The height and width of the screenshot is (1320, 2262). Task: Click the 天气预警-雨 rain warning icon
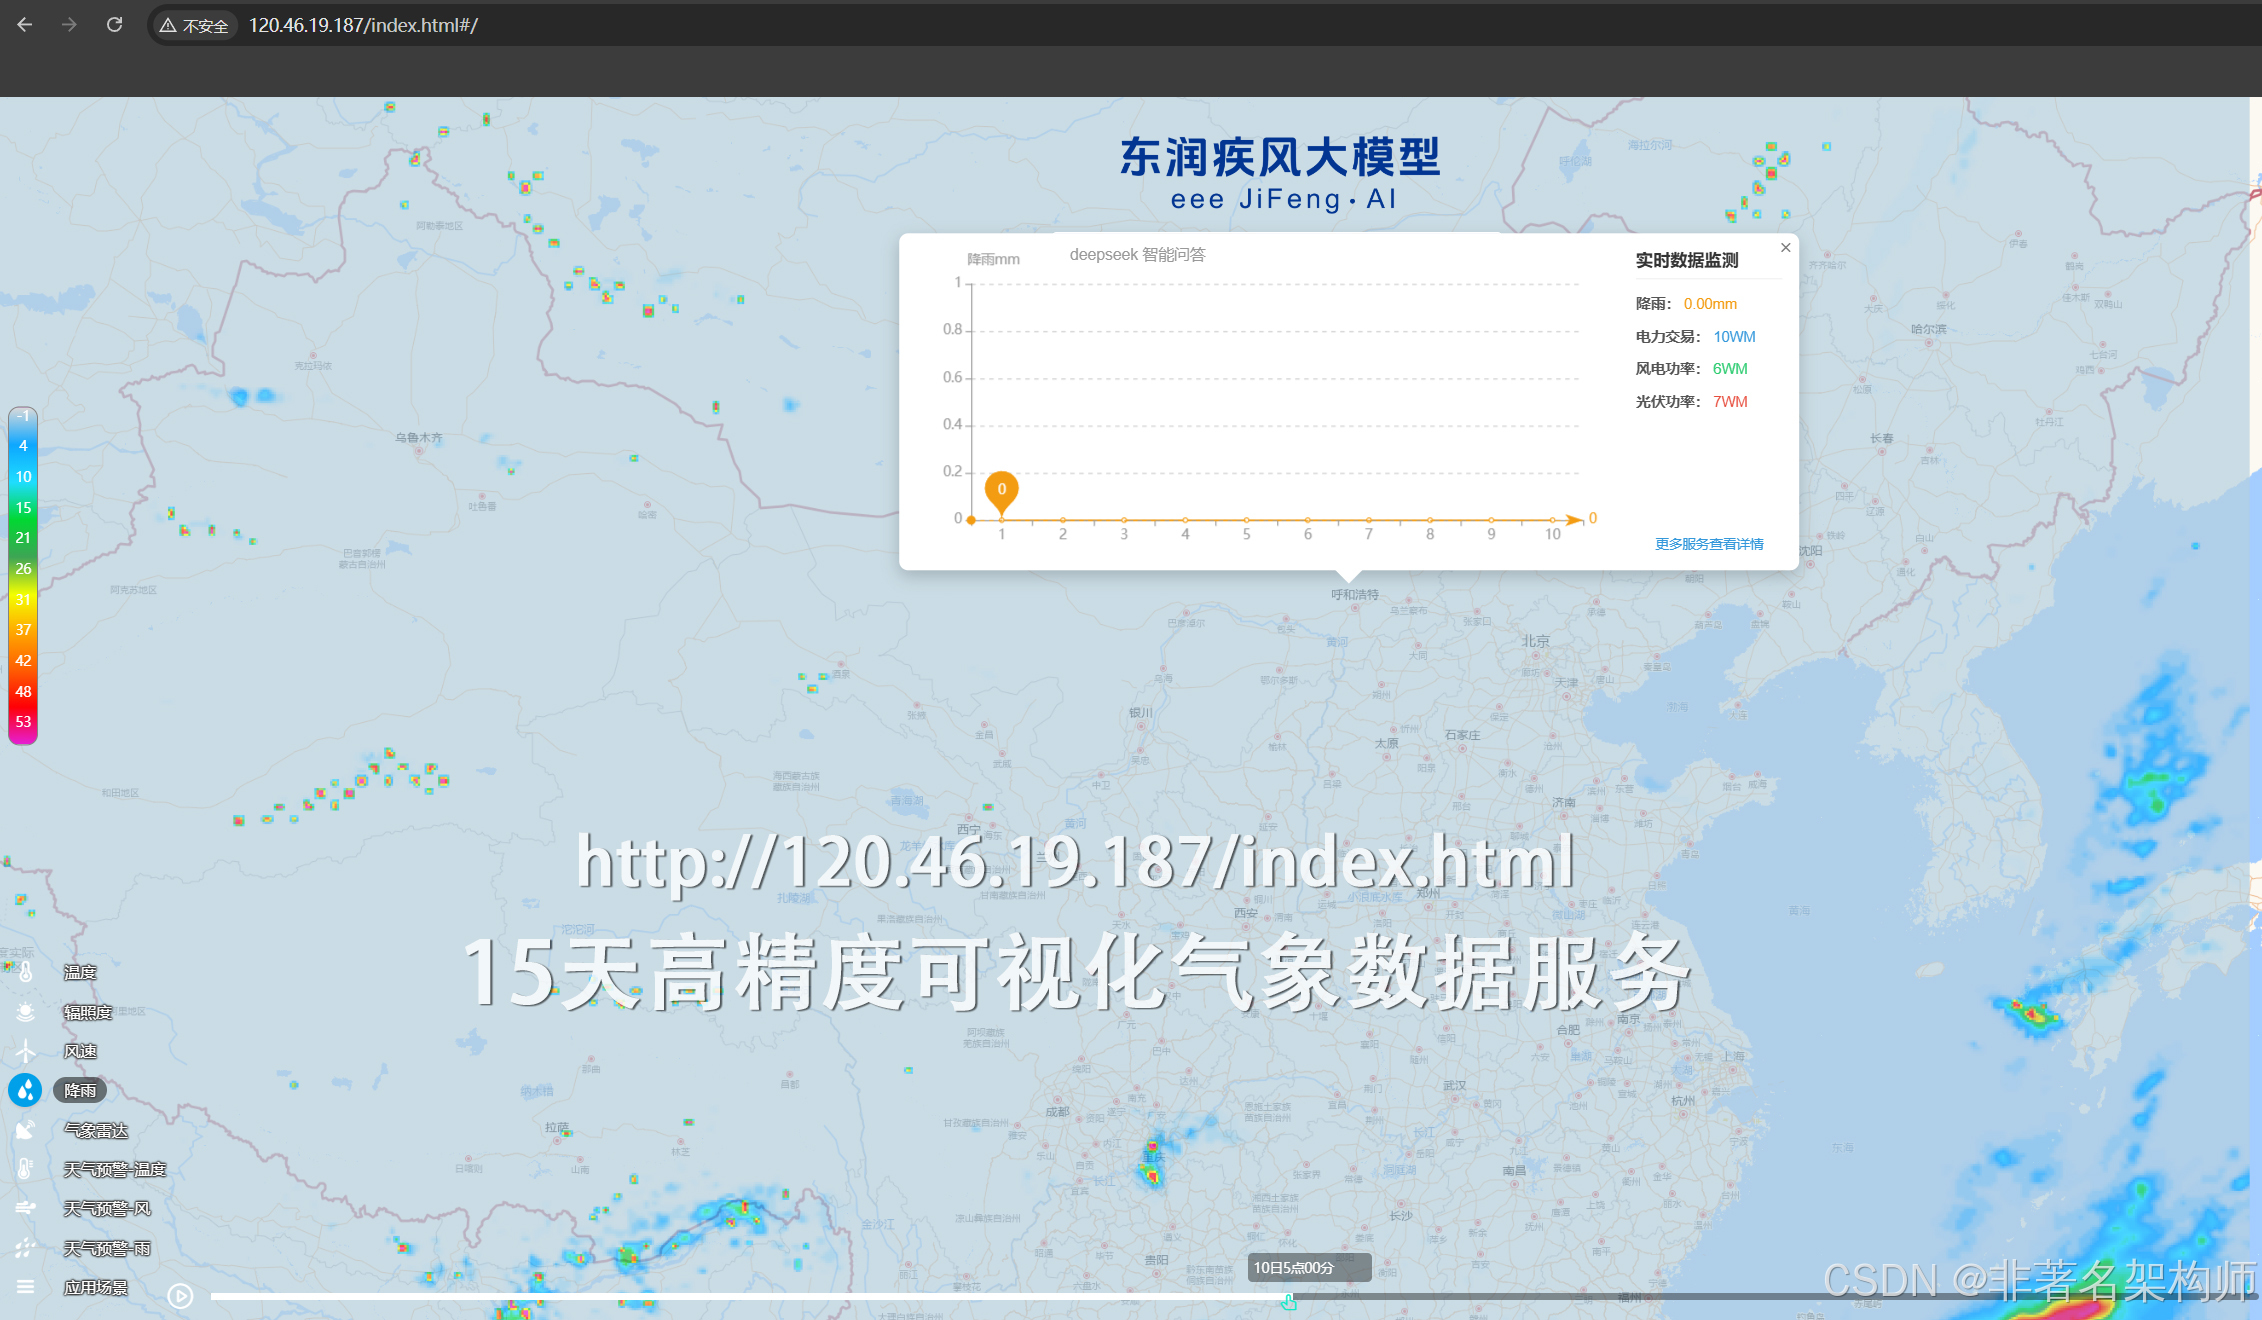click(x=25, y=1248)
